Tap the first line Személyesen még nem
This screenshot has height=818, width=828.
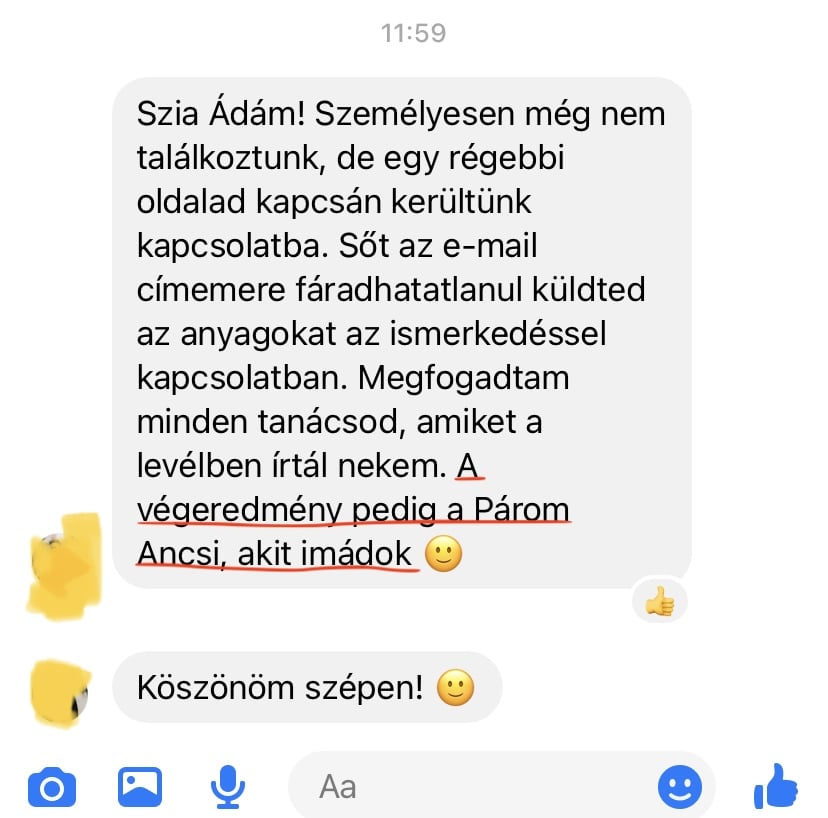pyautogui.click(x=490, y=114)
